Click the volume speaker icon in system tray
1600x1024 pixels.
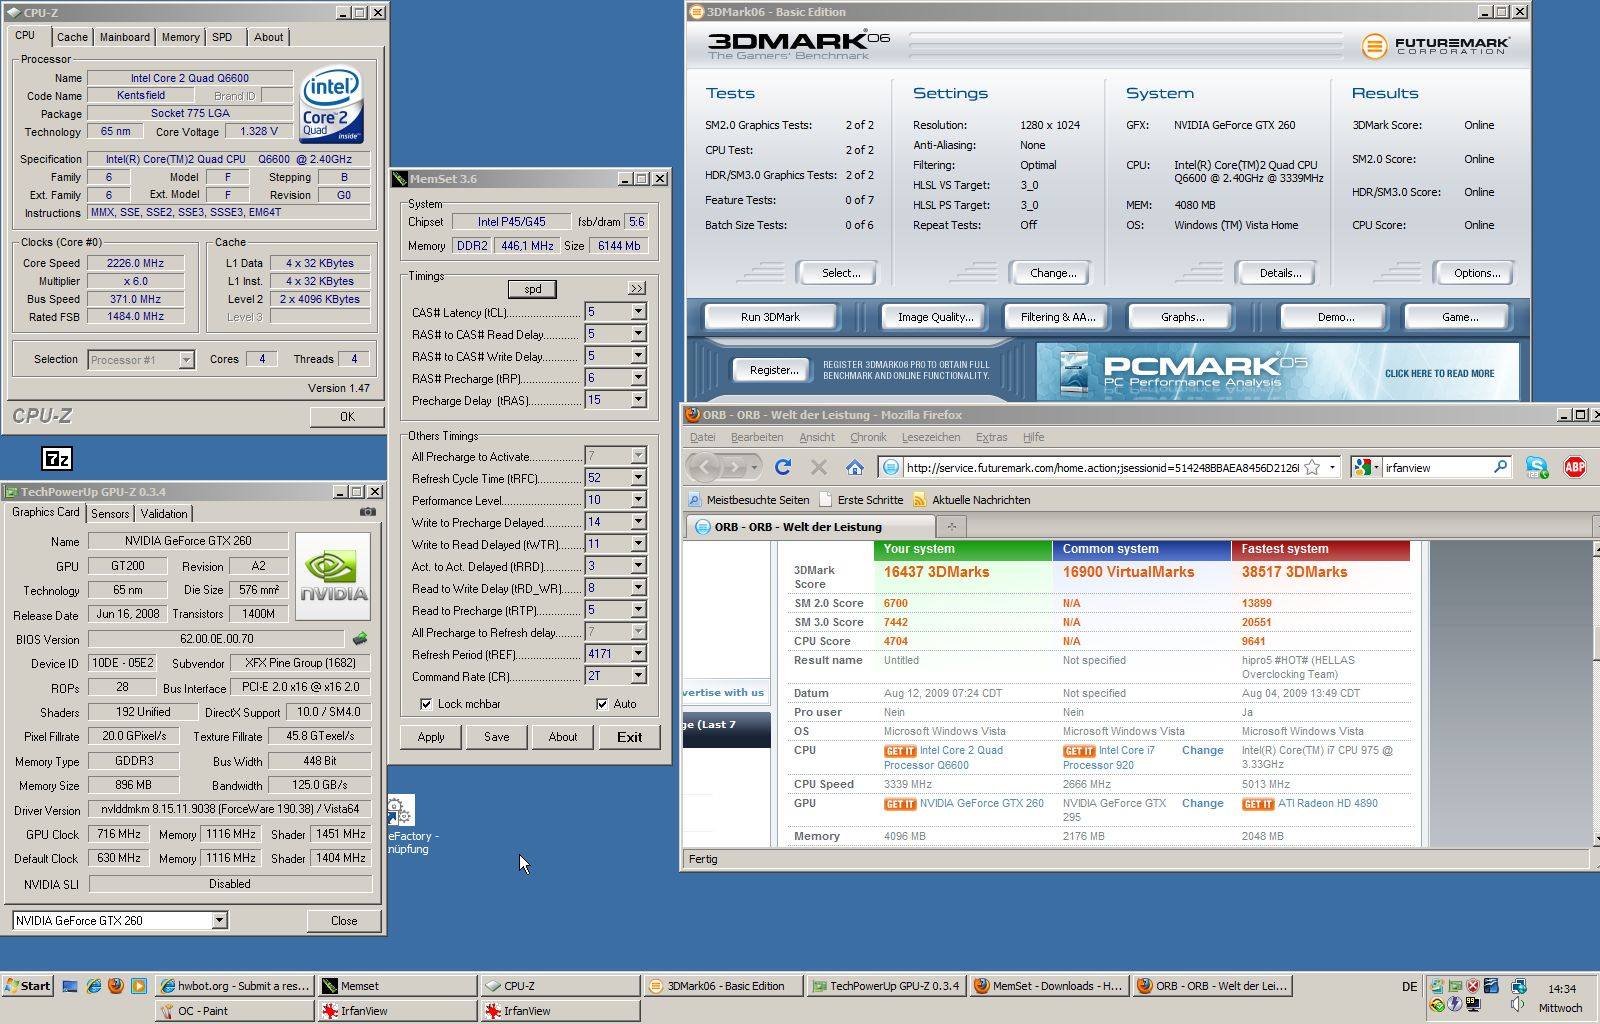tap(1518, 1005)
